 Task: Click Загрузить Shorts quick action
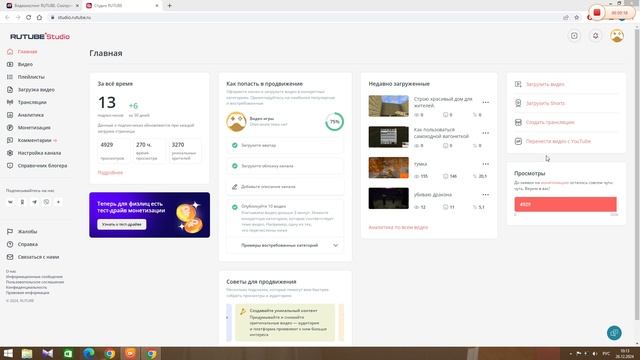(545, 103)
